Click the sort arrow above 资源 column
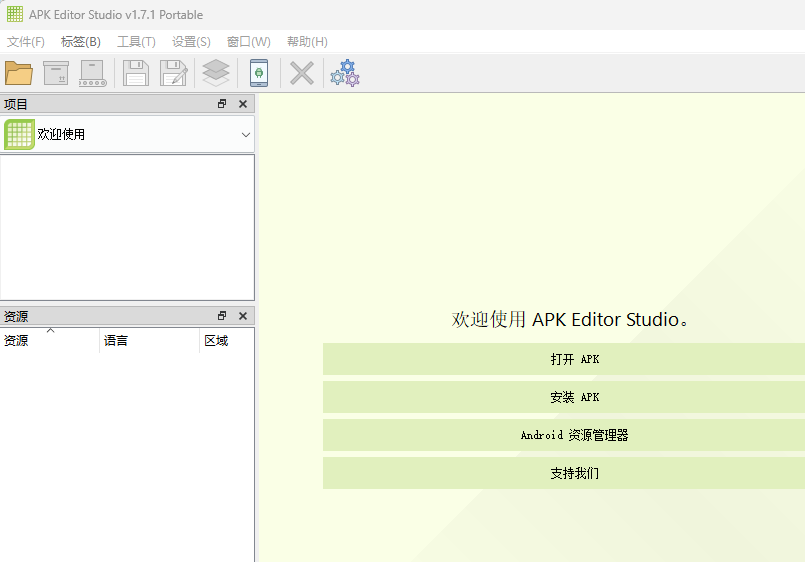Viewport: 805px width, 562px height. point(50,331)
